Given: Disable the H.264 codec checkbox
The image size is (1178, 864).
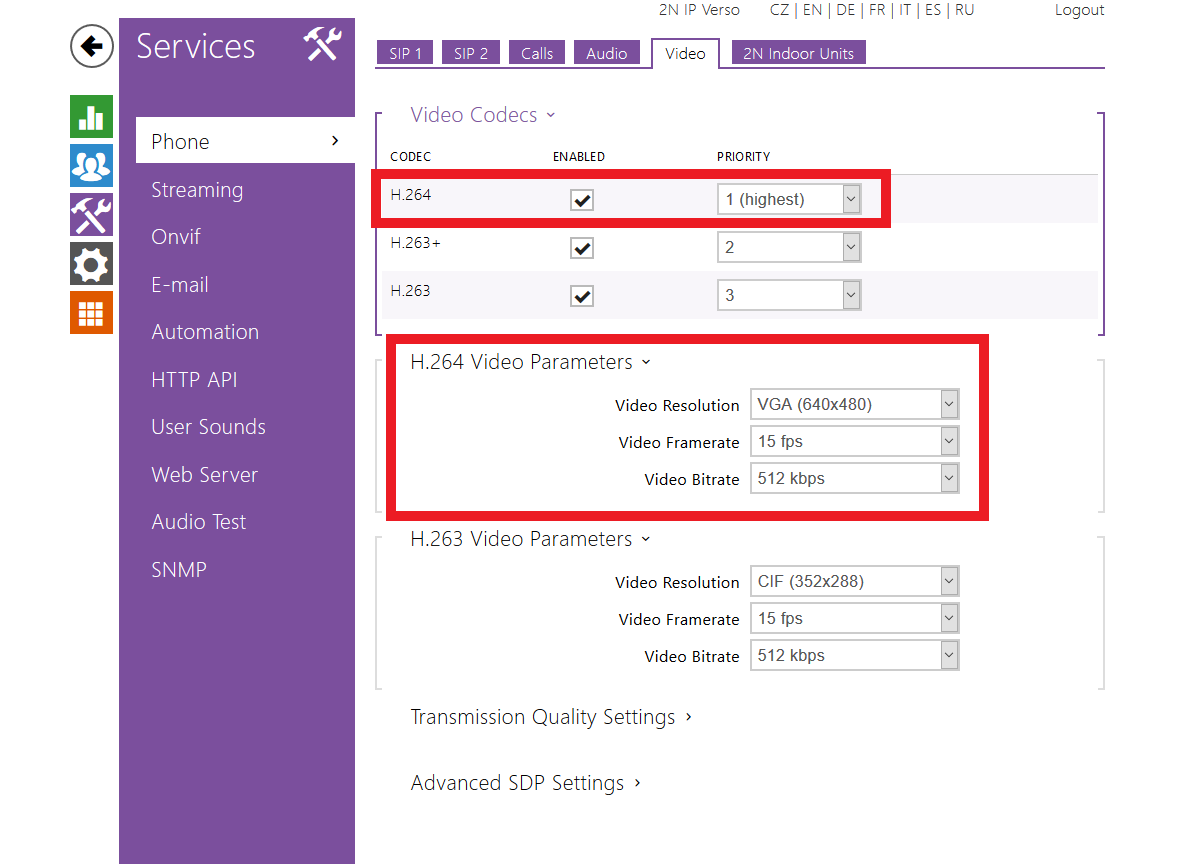Looking at the screenshot, I should pyautogui.click(x=581, y=199).
